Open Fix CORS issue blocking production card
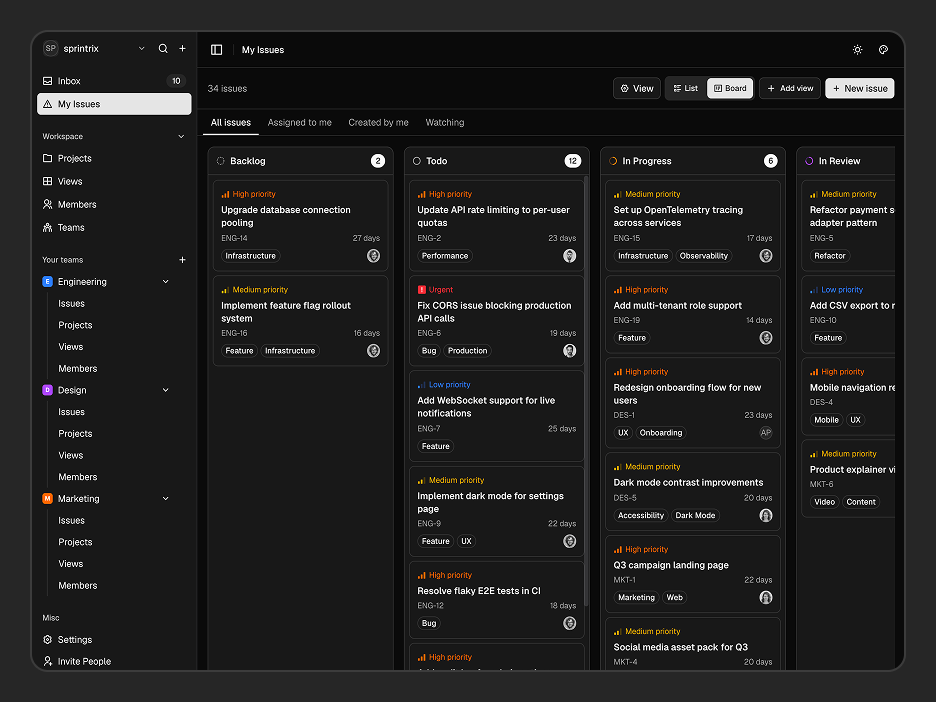The height and width of the screenshot is (702, 936). 497,321
